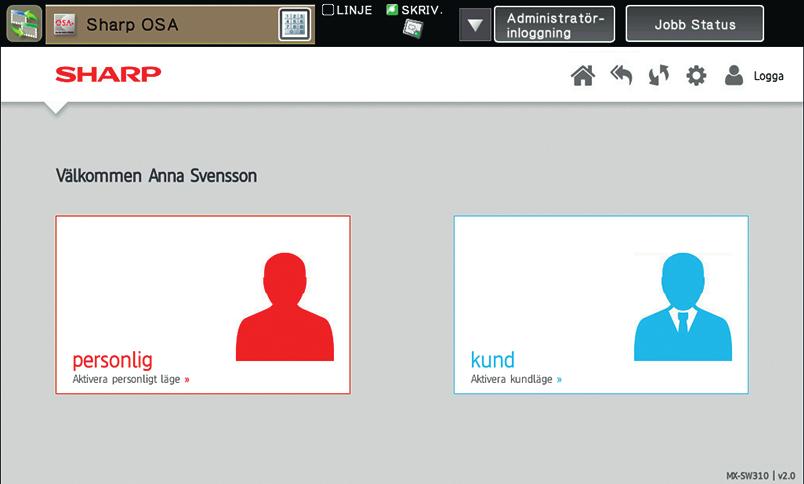Click the back arrow icon
Image resolution: width=804 pixels, height=484 pixels.
(x=621, y=75)
